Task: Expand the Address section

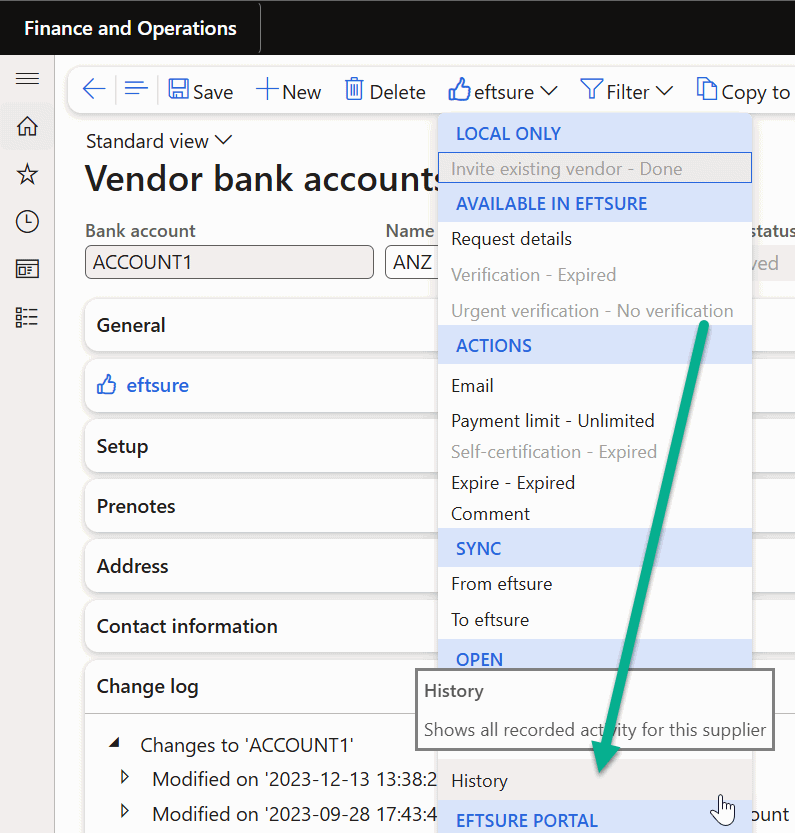Action: coord(260,566)
